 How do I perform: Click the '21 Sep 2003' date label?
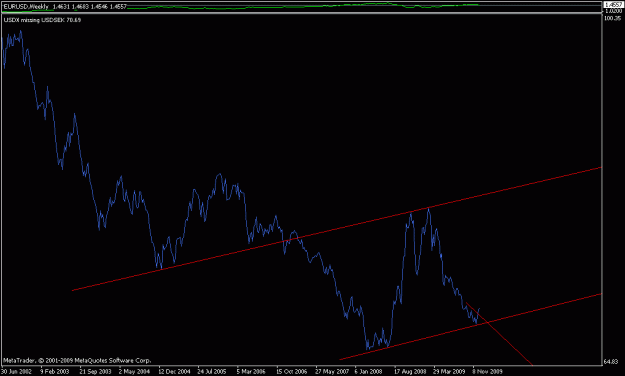coord(95,372)
